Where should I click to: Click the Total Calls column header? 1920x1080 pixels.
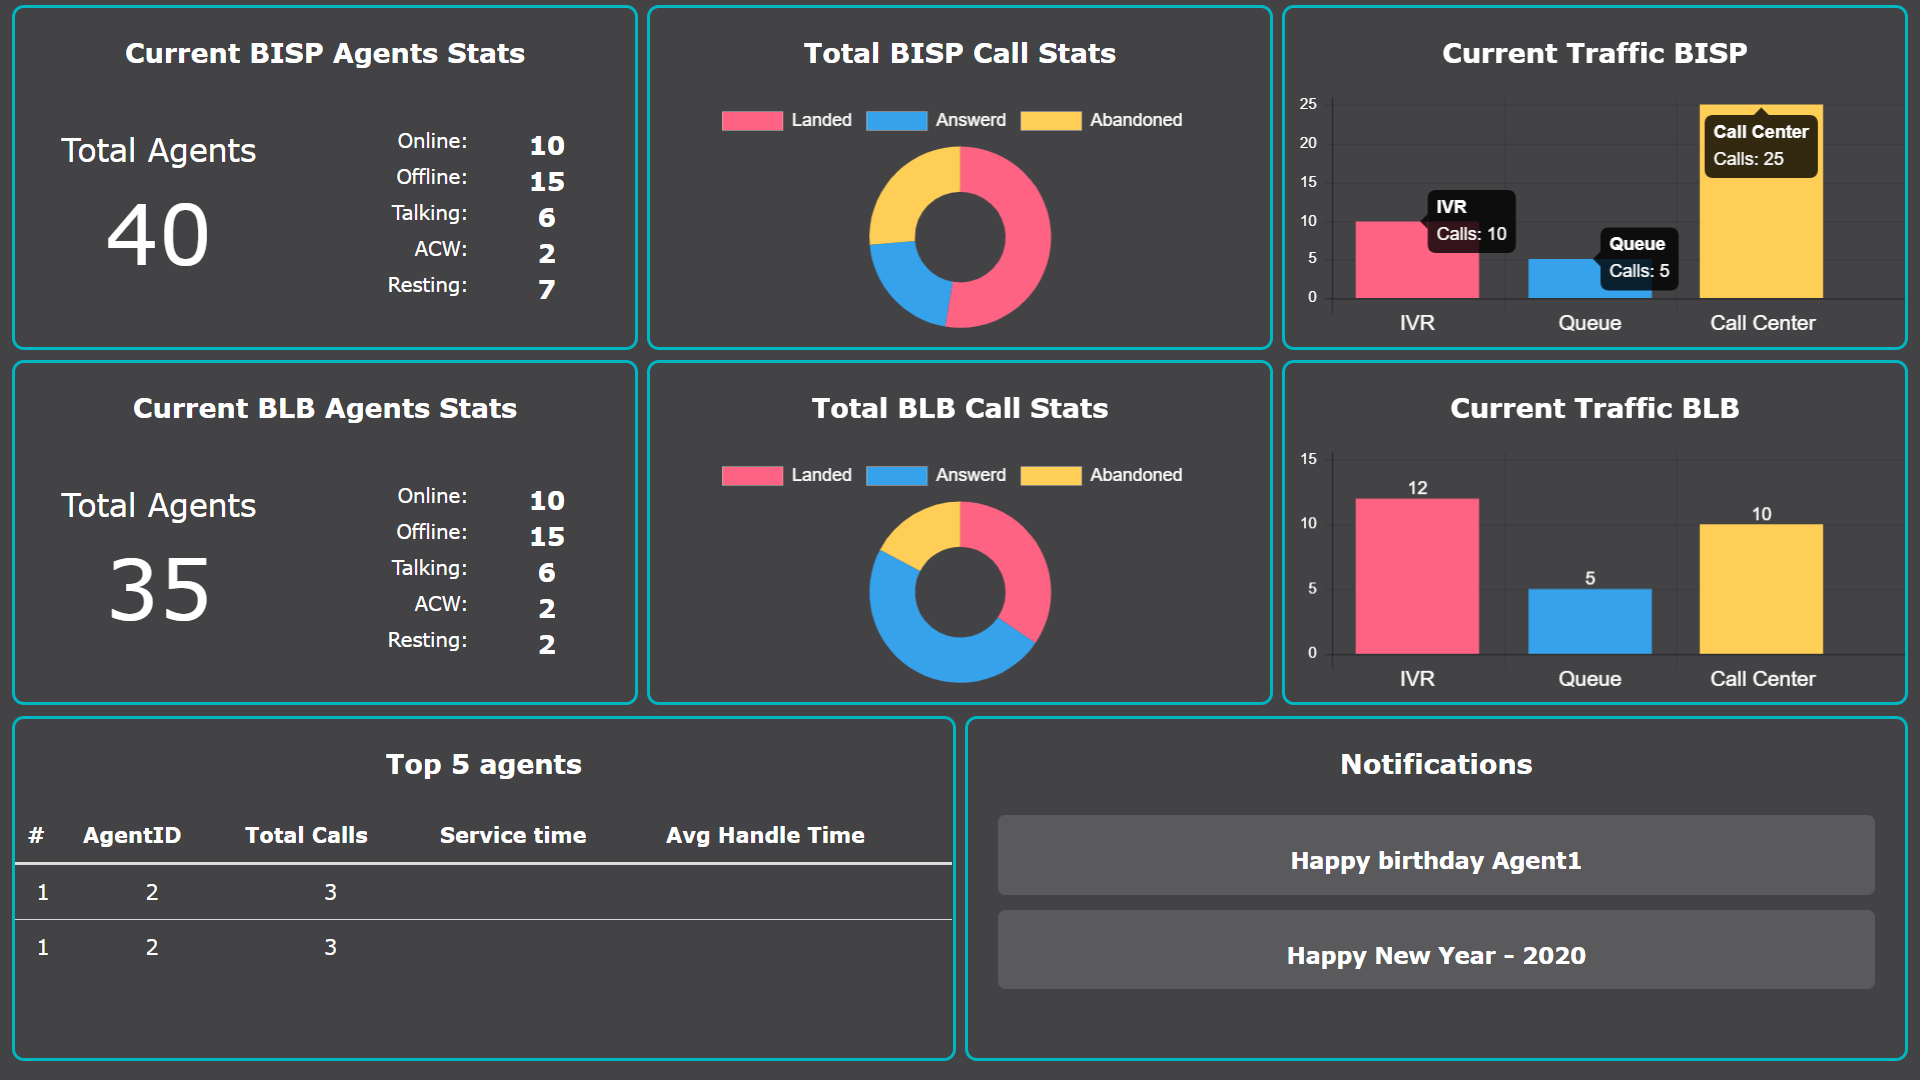coord(306,835)
